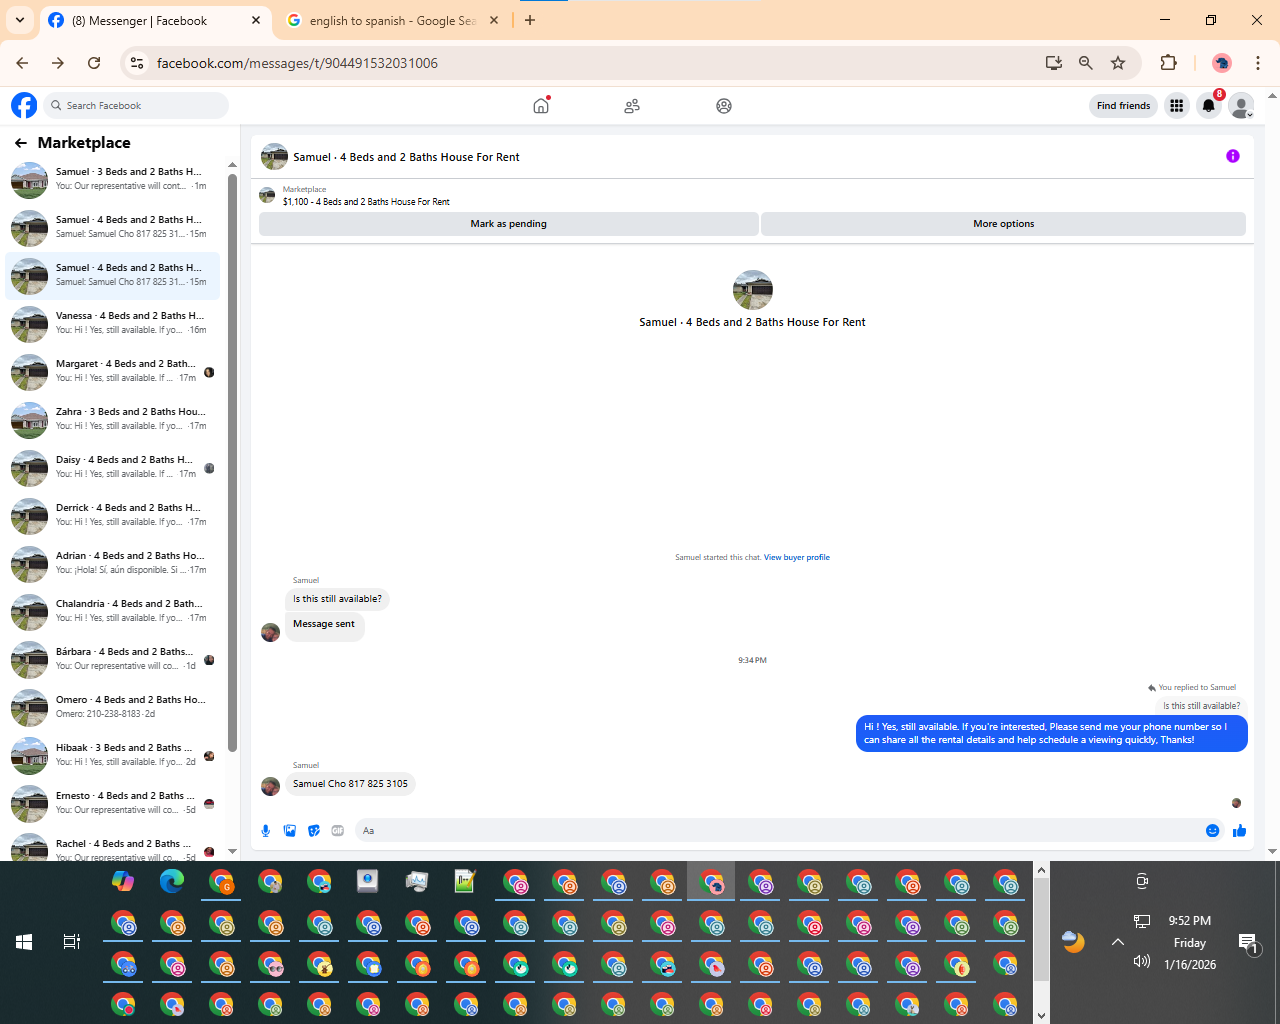Open the conversation title Samuel 4 Beds header
Image resolution: width=1280 pixels, height=1024 pixels.
pyautogui.click(x=406, y=157)
